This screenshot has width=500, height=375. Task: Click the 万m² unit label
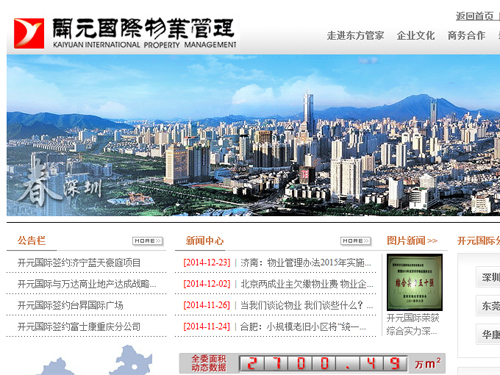(x=428, y=363)
